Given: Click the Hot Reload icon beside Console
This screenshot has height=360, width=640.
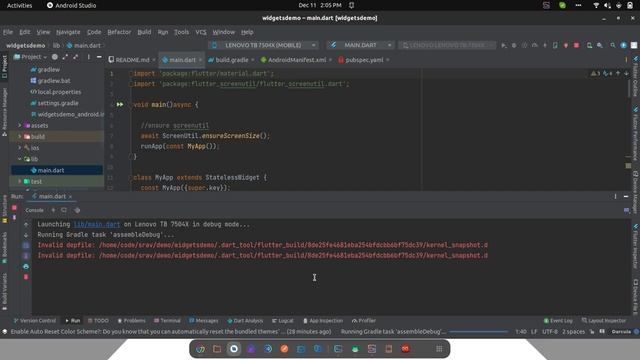Looking at the screenshot, I should click(x=53, y=210).
